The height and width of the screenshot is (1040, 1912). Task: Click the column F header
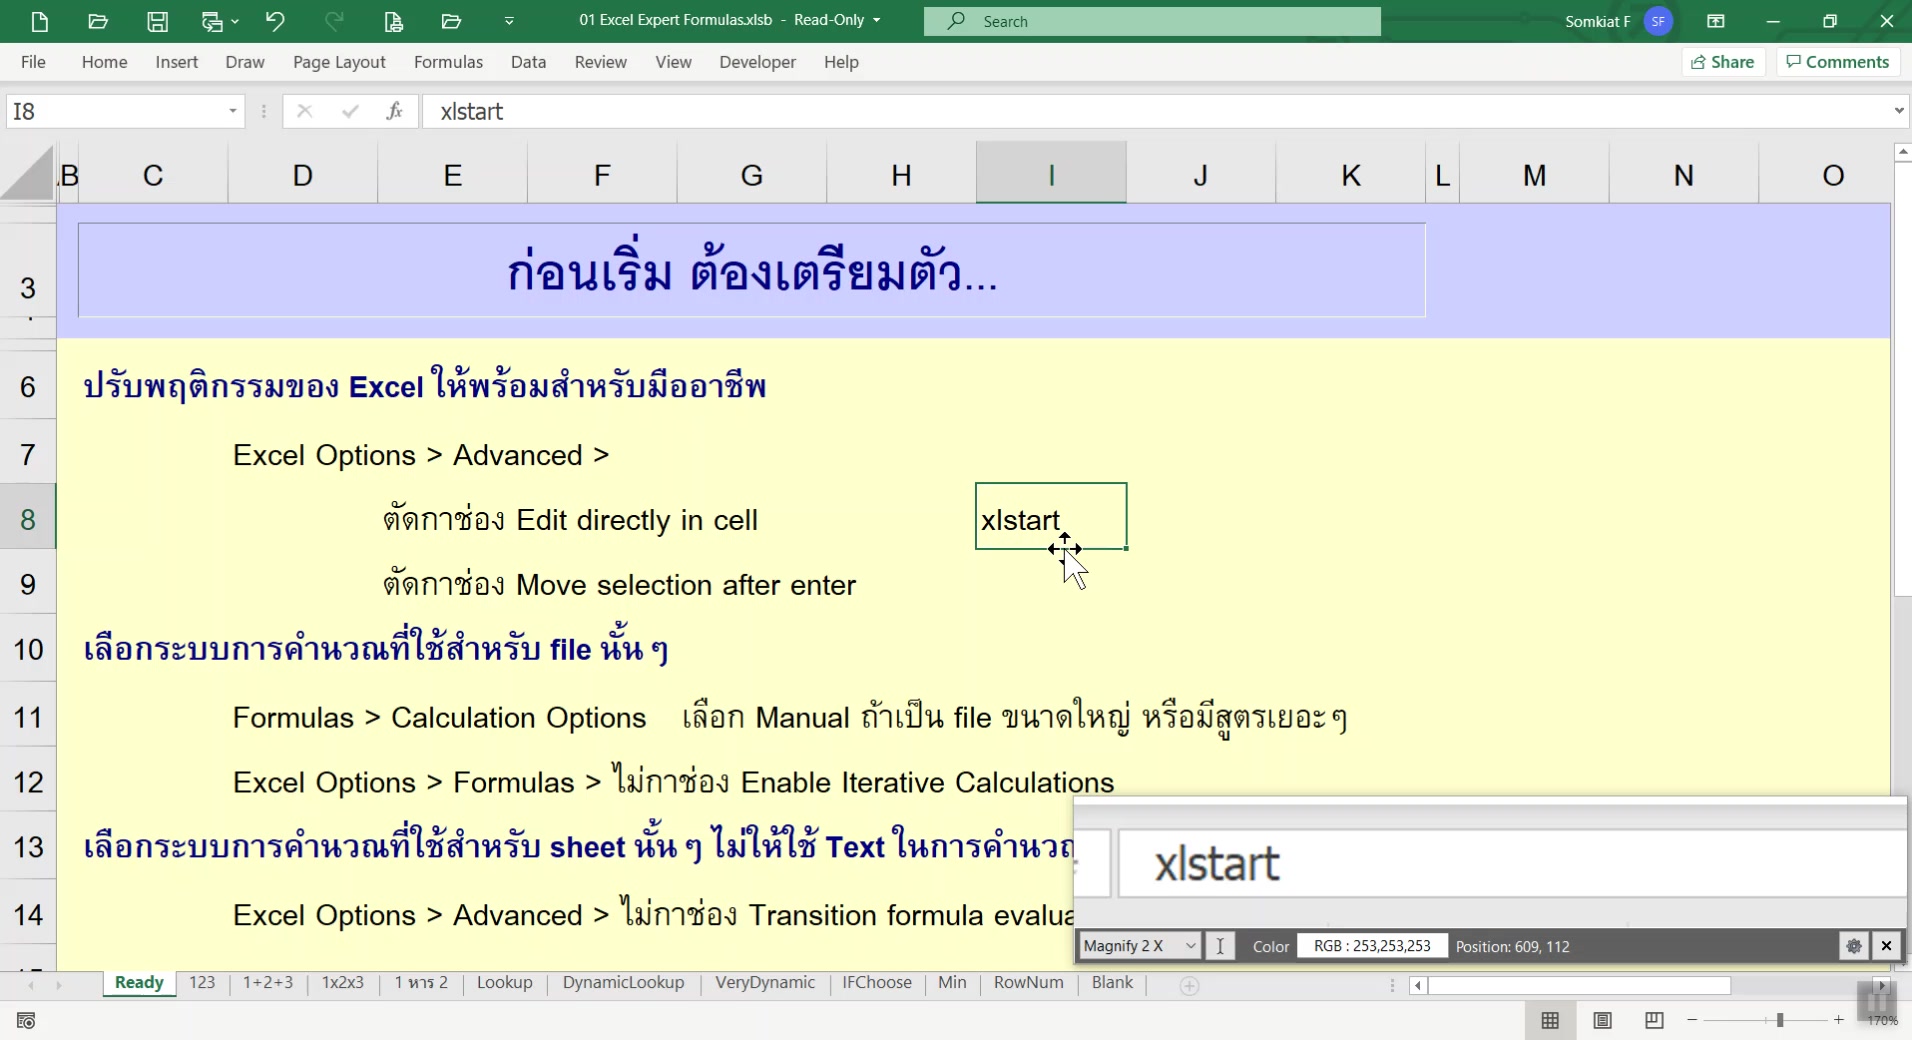602,175
